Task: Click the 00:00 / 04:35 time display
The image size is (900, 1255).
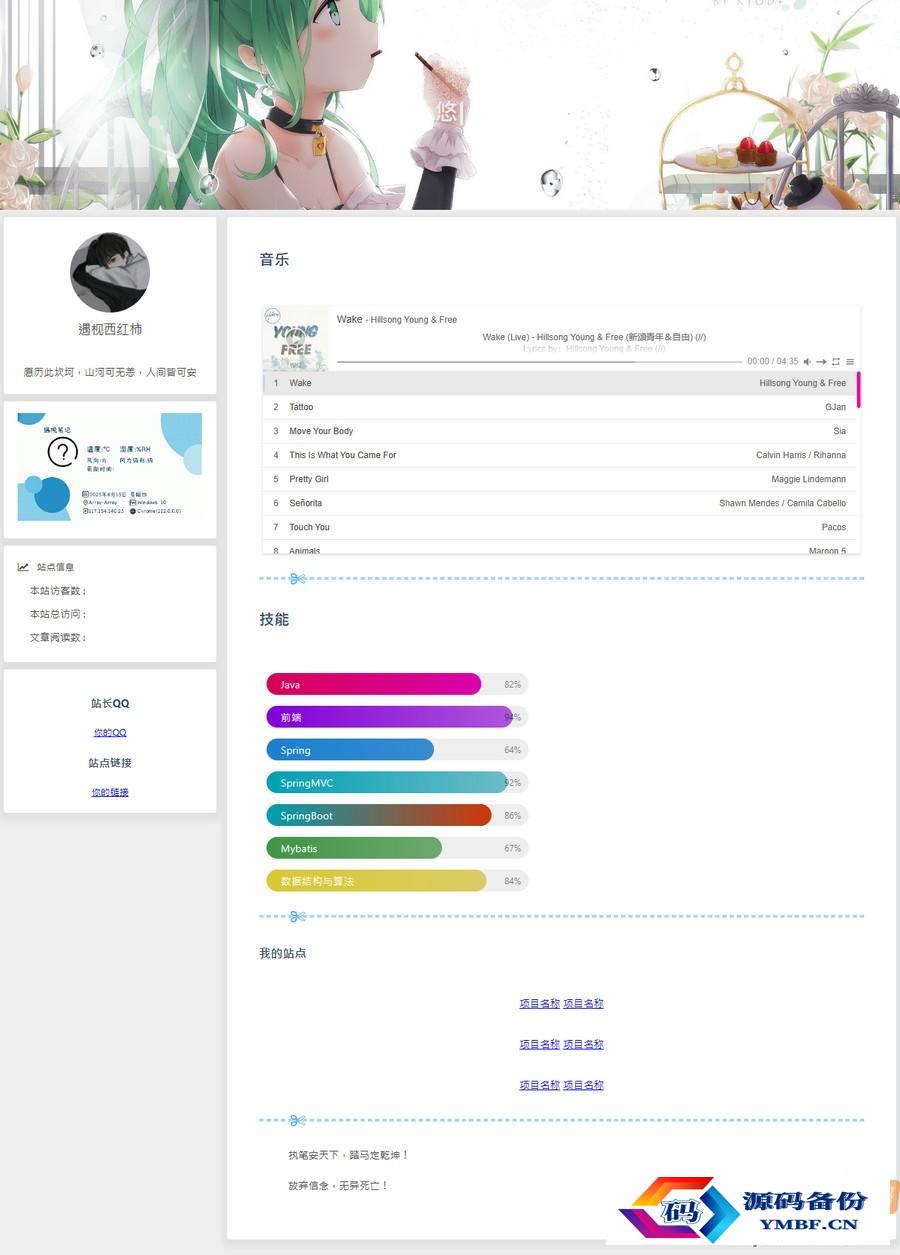Action: pos(773,362)
